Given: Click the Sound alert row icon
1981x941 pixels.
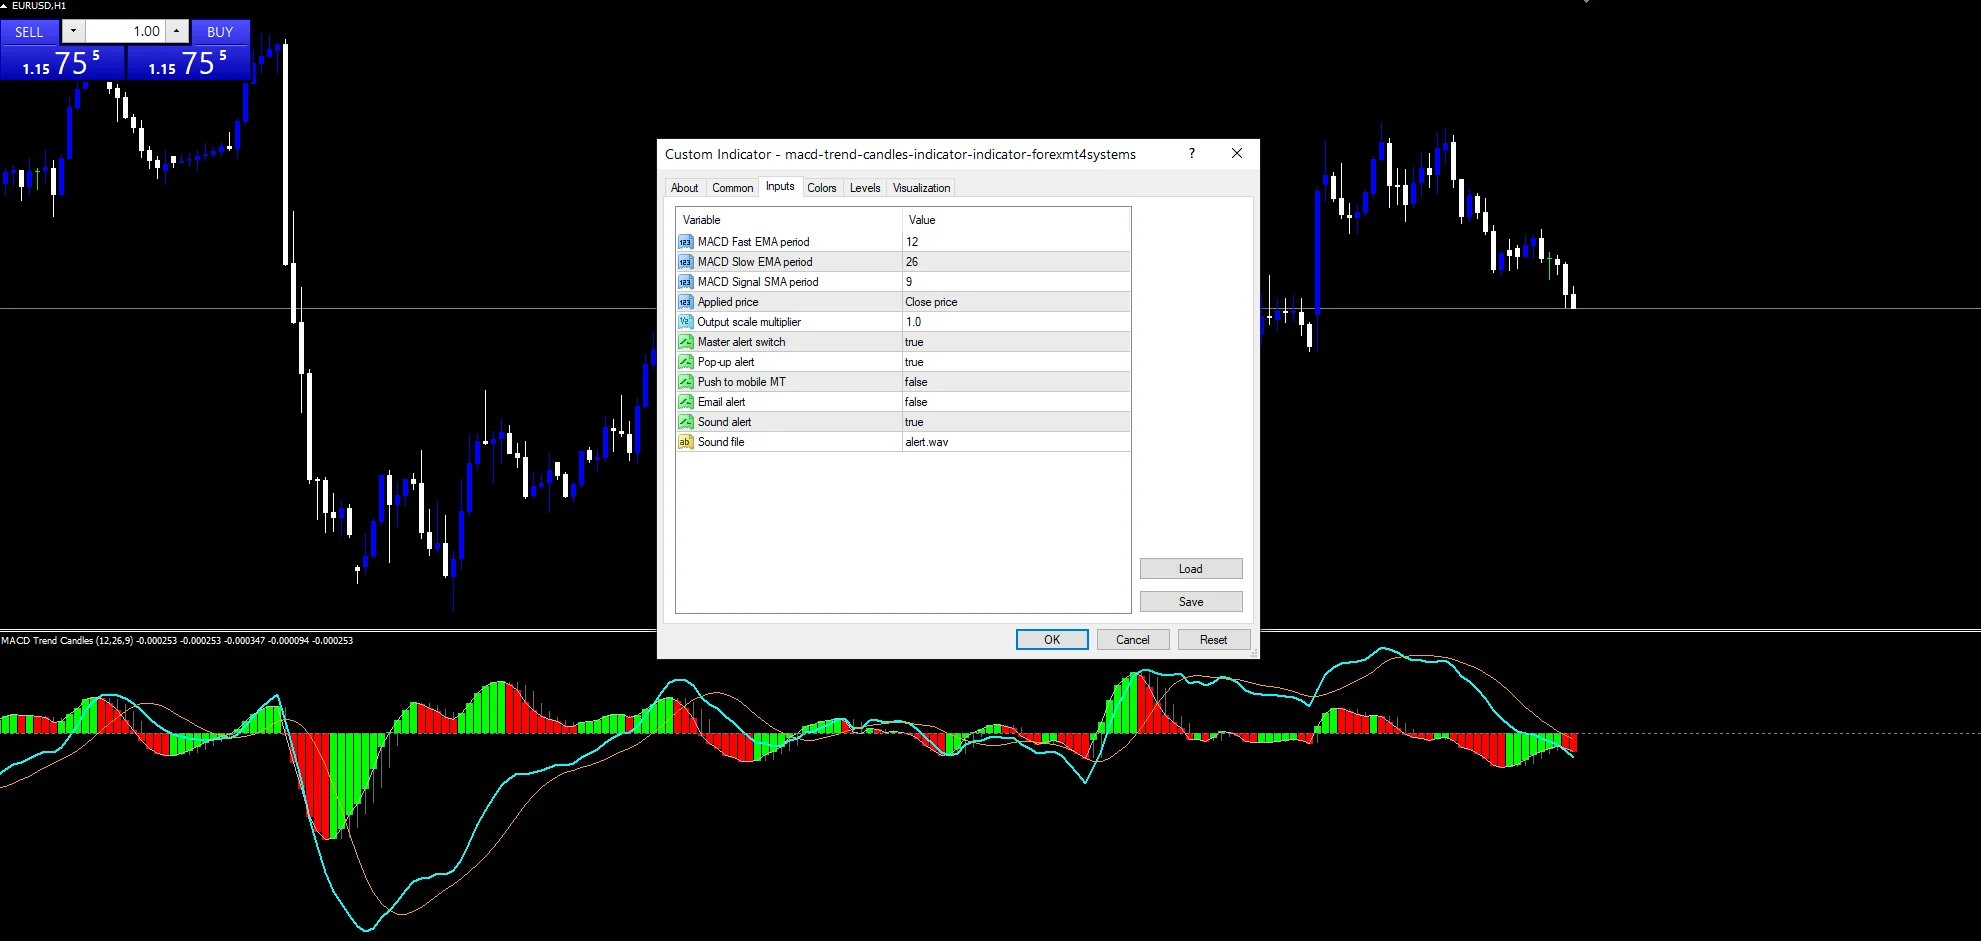Looking at the screenshot, I should 685,422.
